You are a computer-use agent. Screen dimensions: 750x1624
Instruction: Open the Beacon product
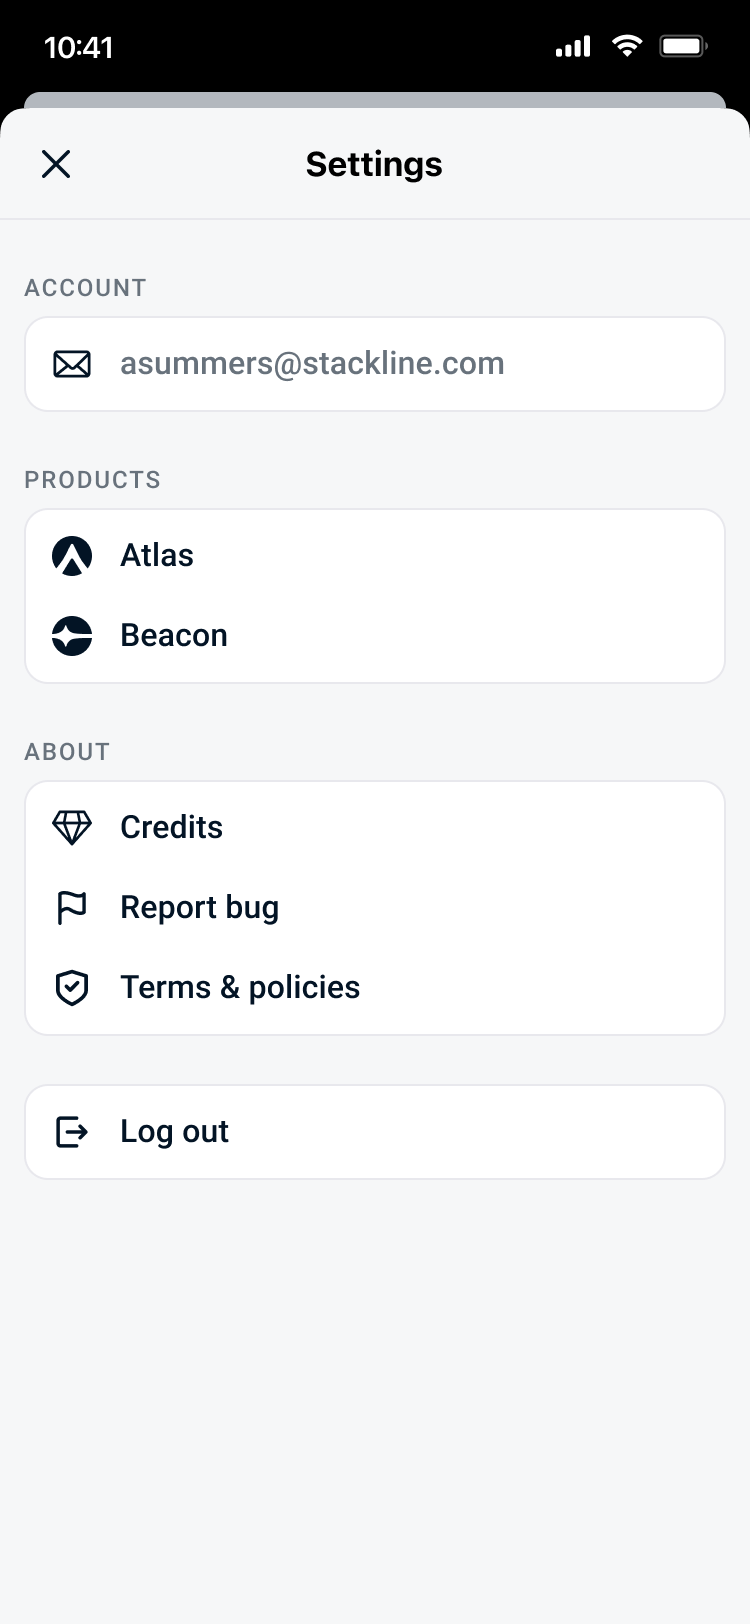174,636
